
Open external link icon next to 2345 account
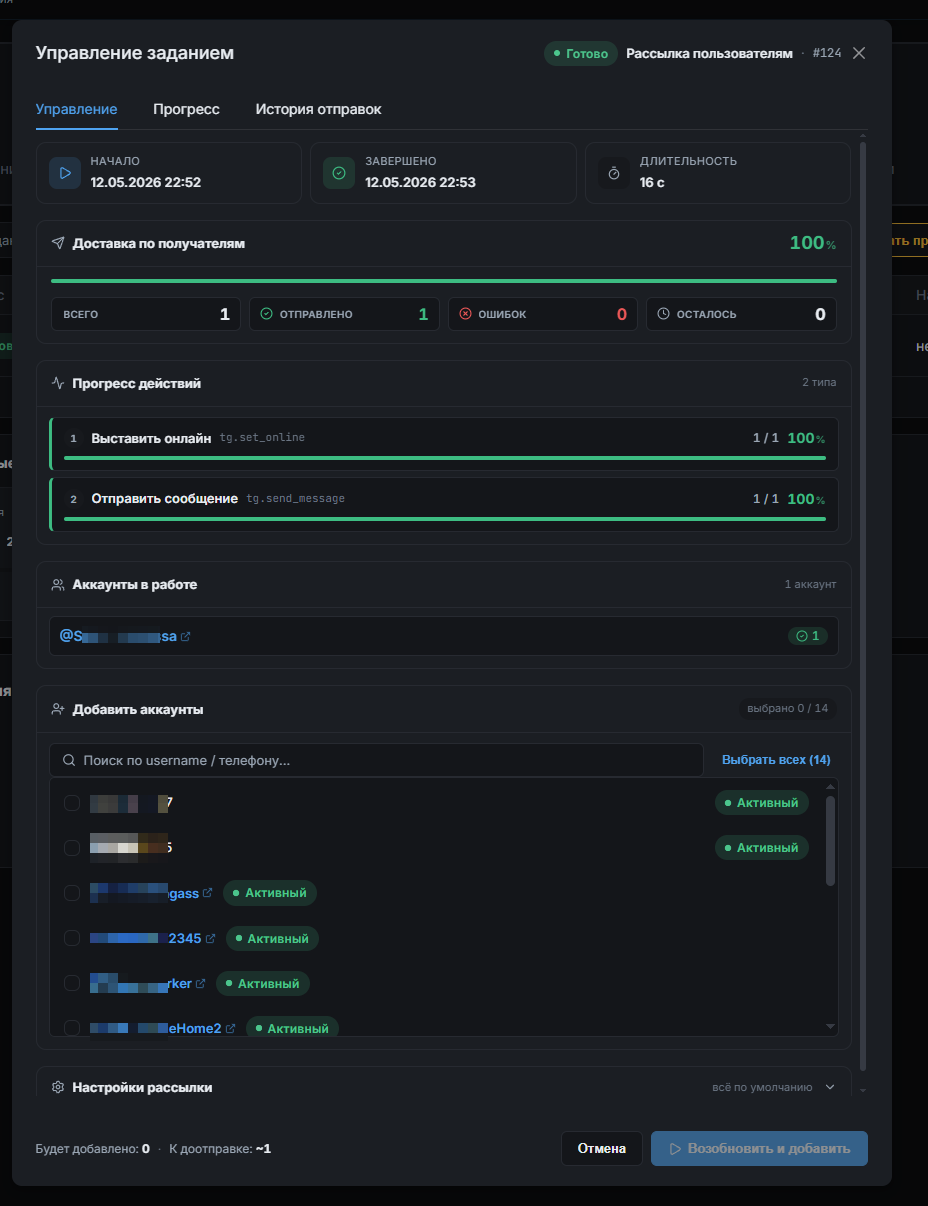(x=210, y=939)
